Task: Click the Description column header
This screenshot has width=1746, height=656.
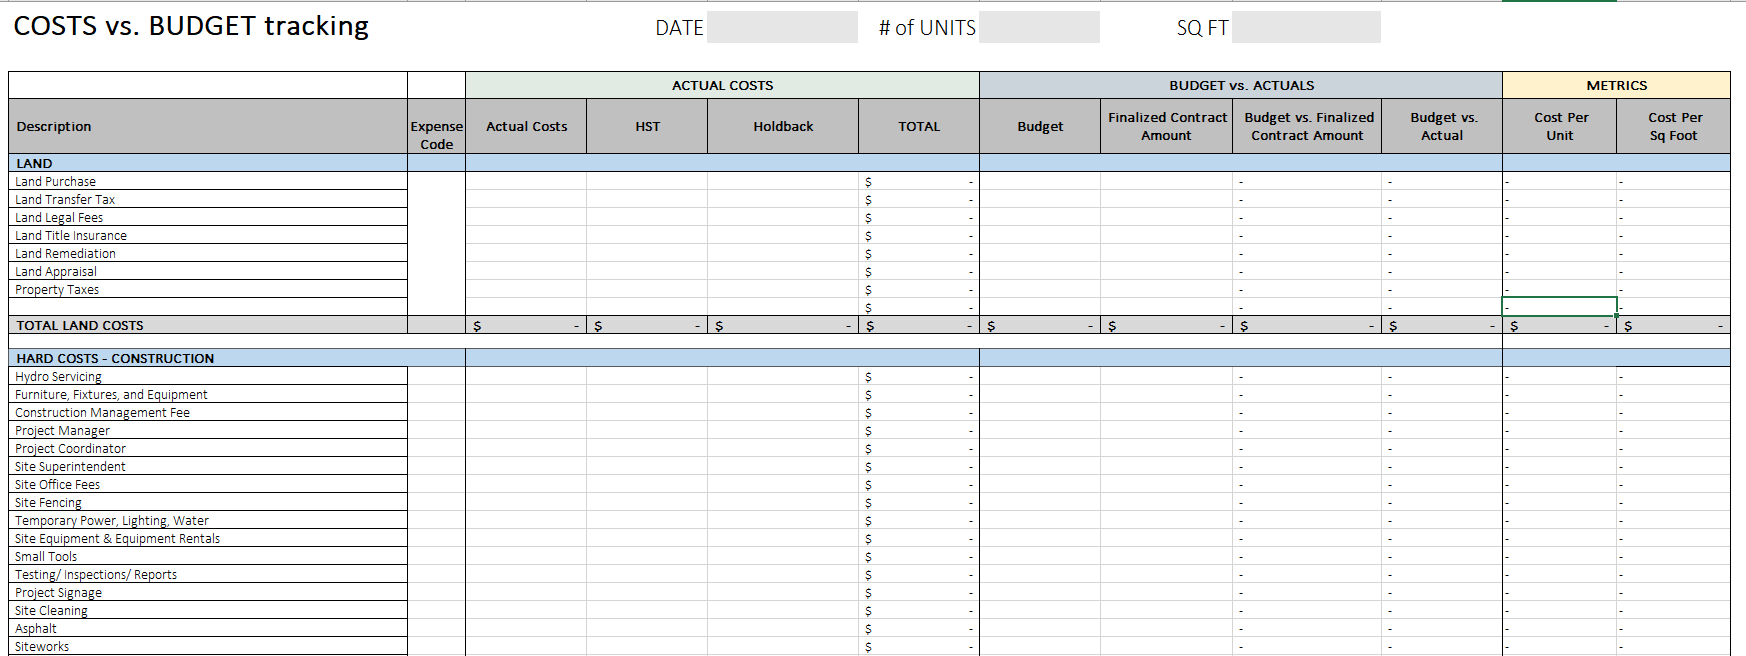Action: [x=208, y=126]
